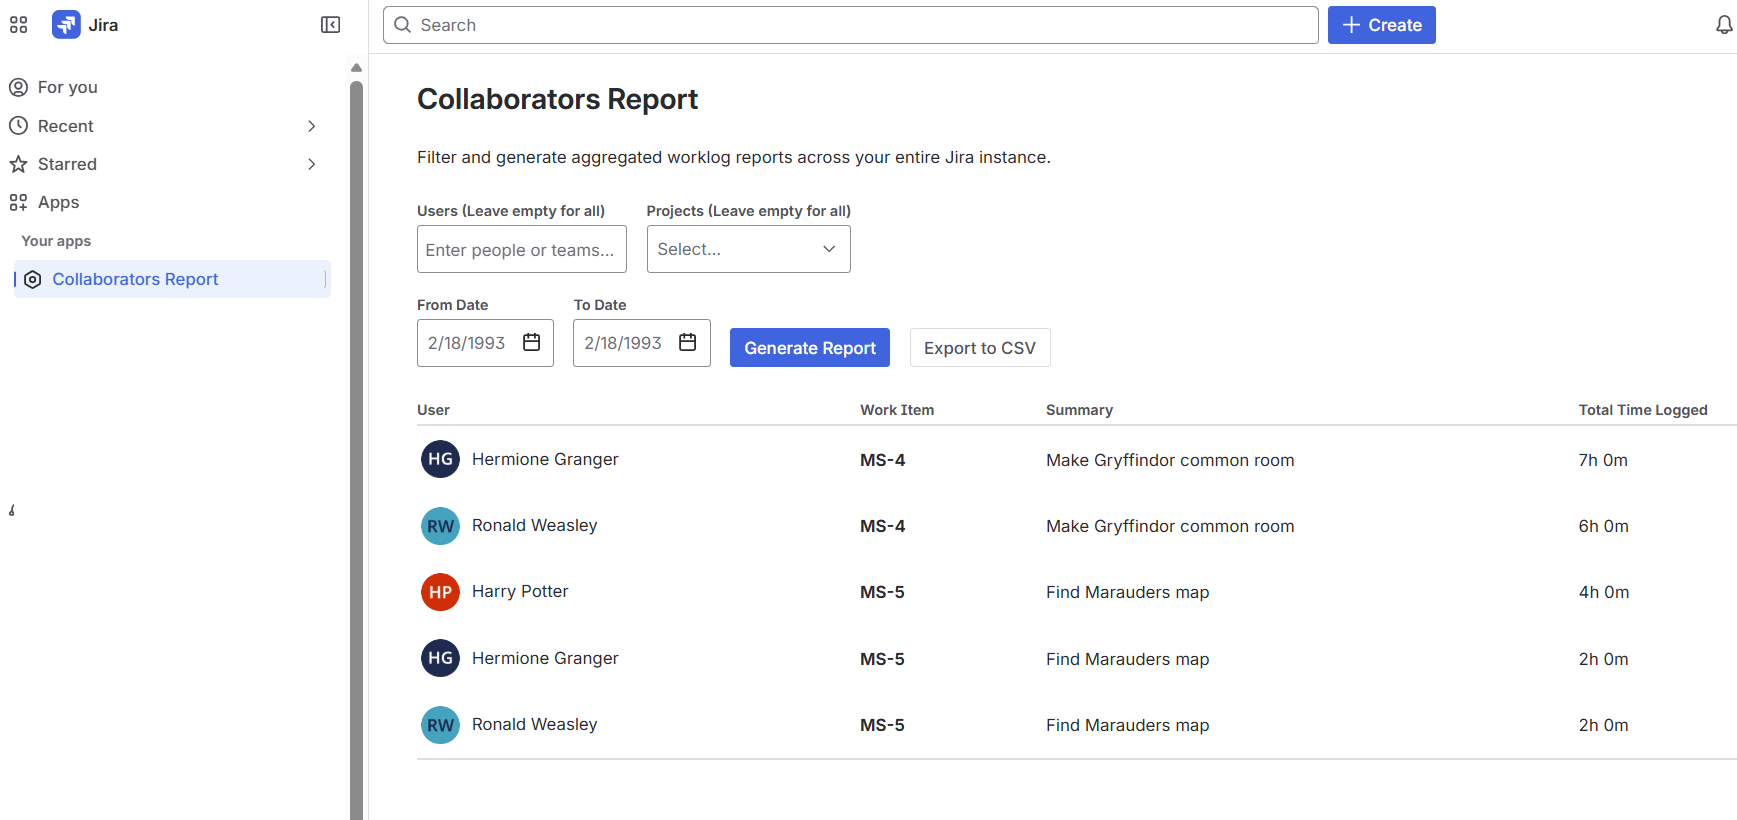
Task: Expand the Recent menu chevron
Action: 311,126
